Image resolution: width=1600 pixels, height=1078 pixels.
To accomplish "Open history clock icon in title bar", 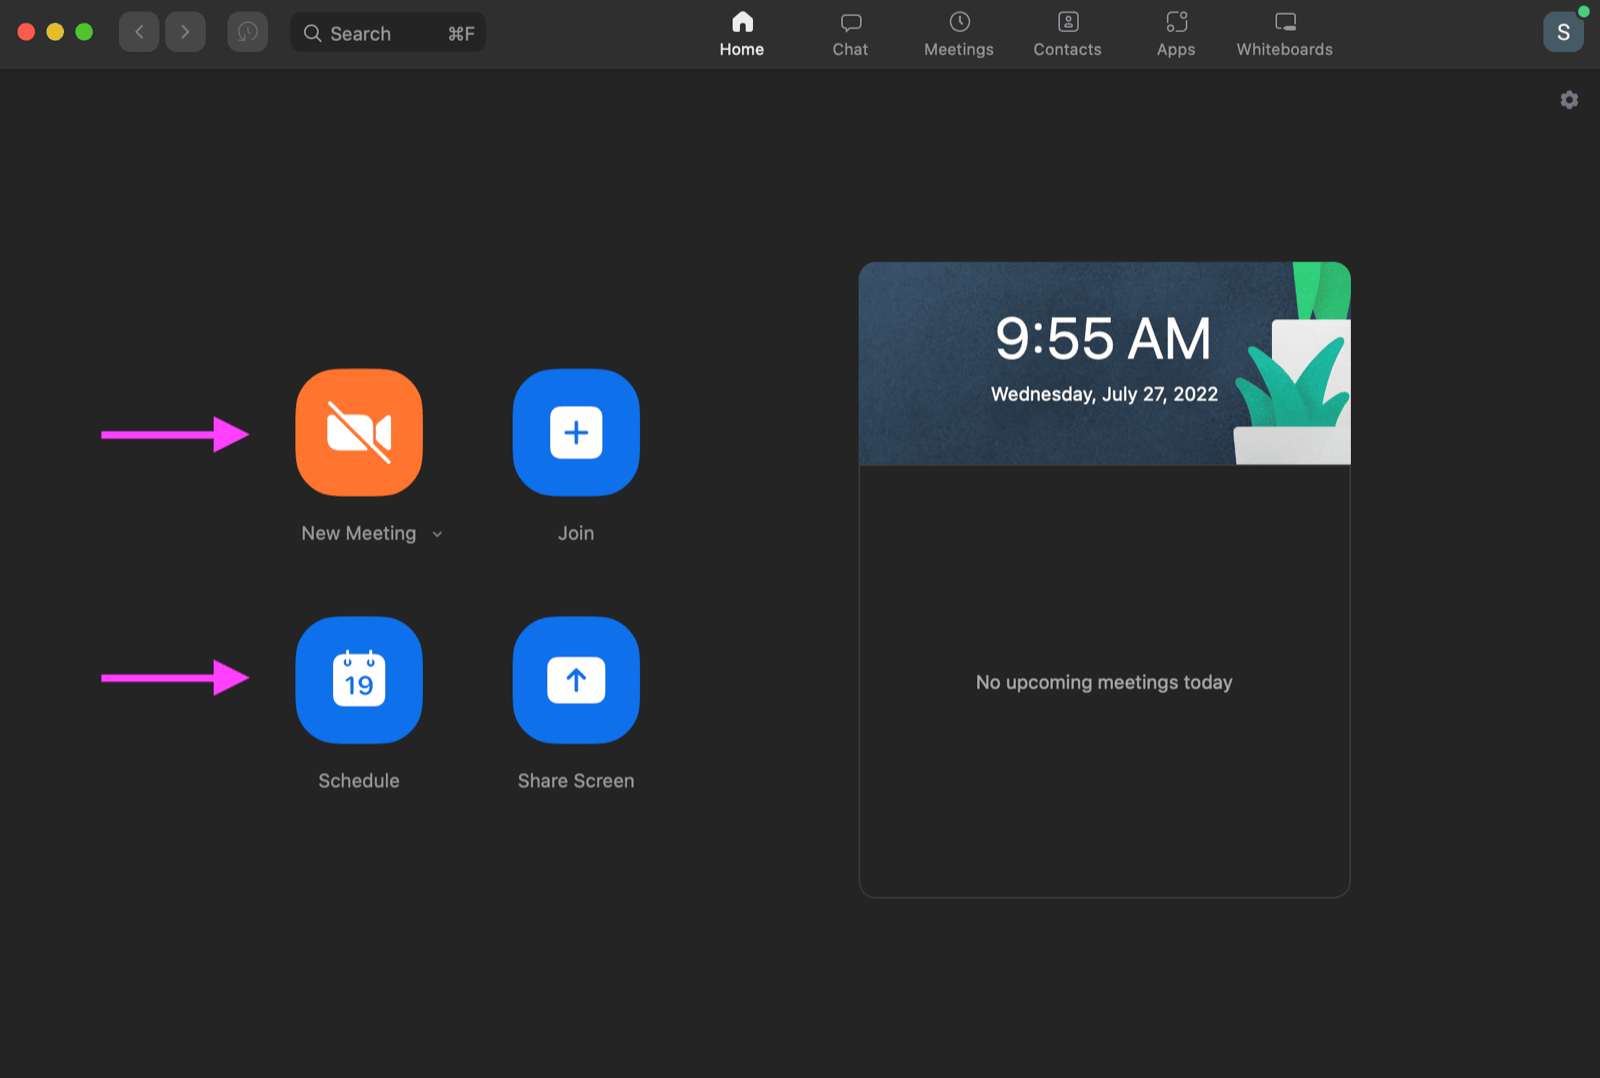I will pos(247,32).
